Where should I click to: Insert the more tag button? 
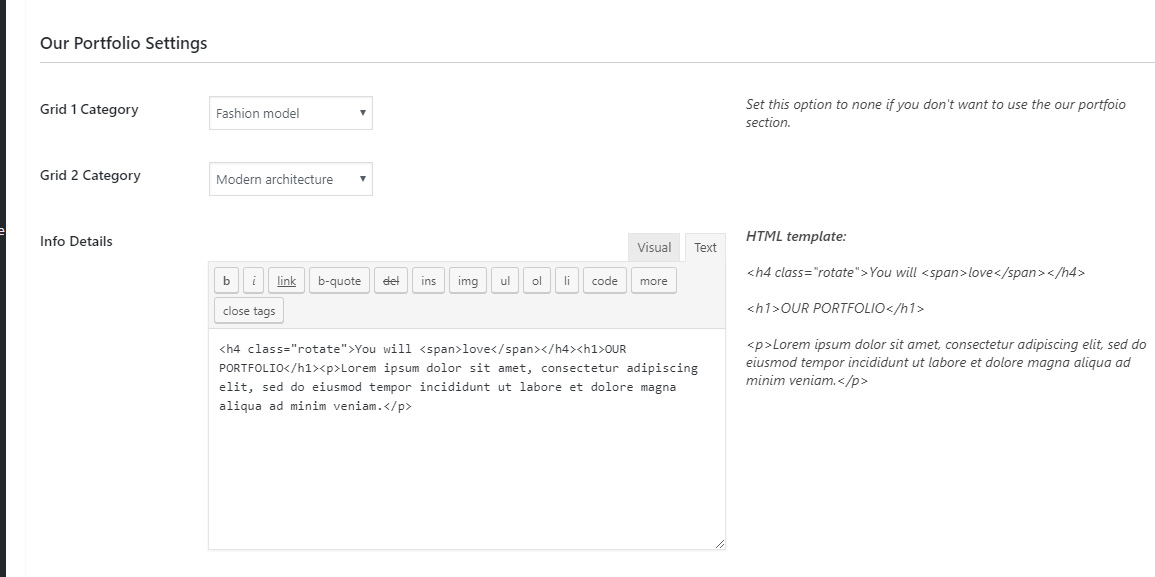(x=653, y=281)
